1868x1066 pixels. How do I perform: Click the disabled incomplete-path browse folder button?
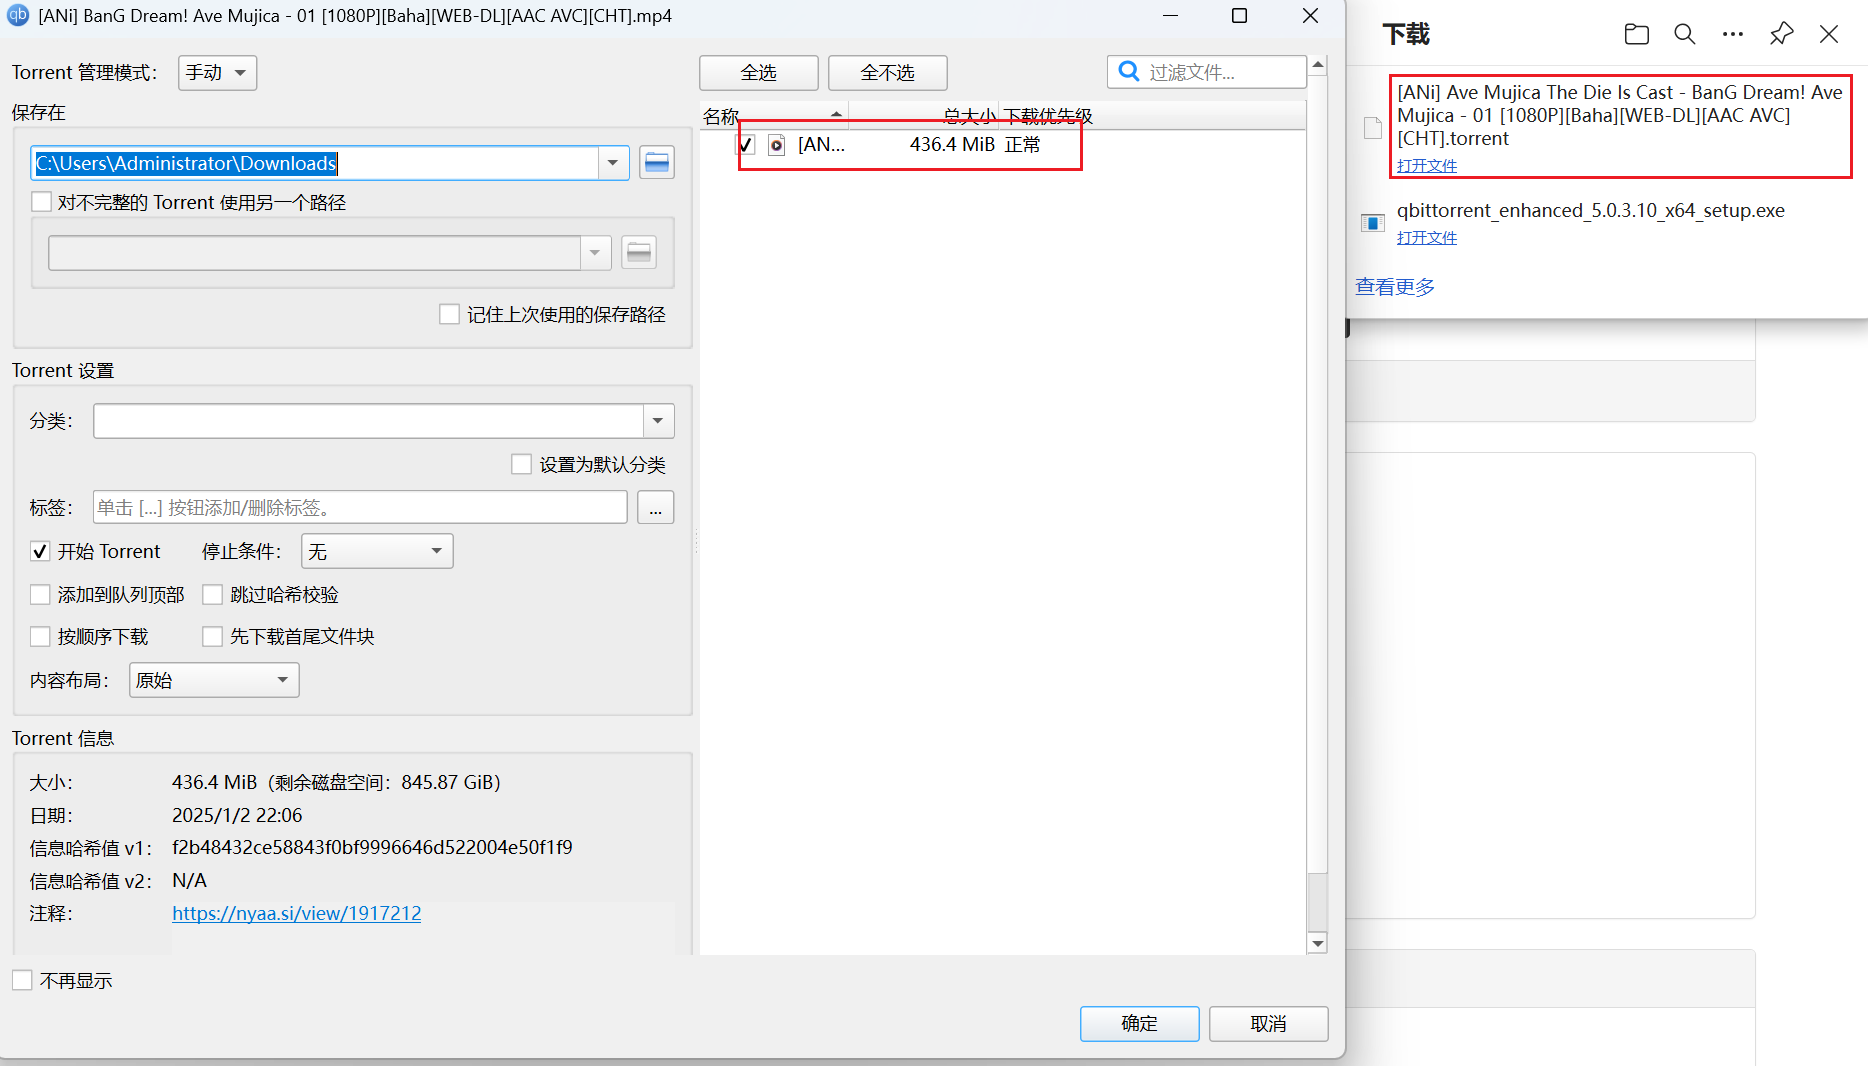[x=639, y=252]
